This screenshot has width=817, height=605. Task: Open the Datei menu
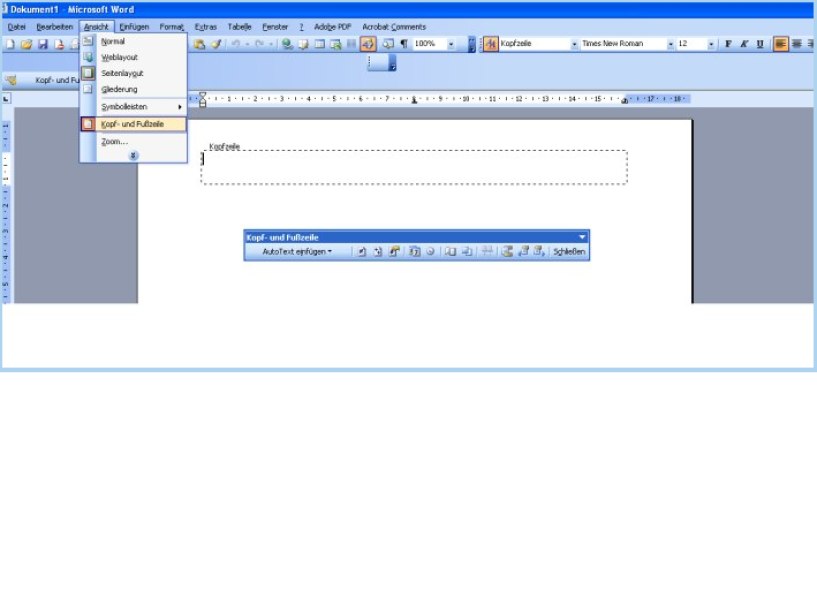coord(17,27)
